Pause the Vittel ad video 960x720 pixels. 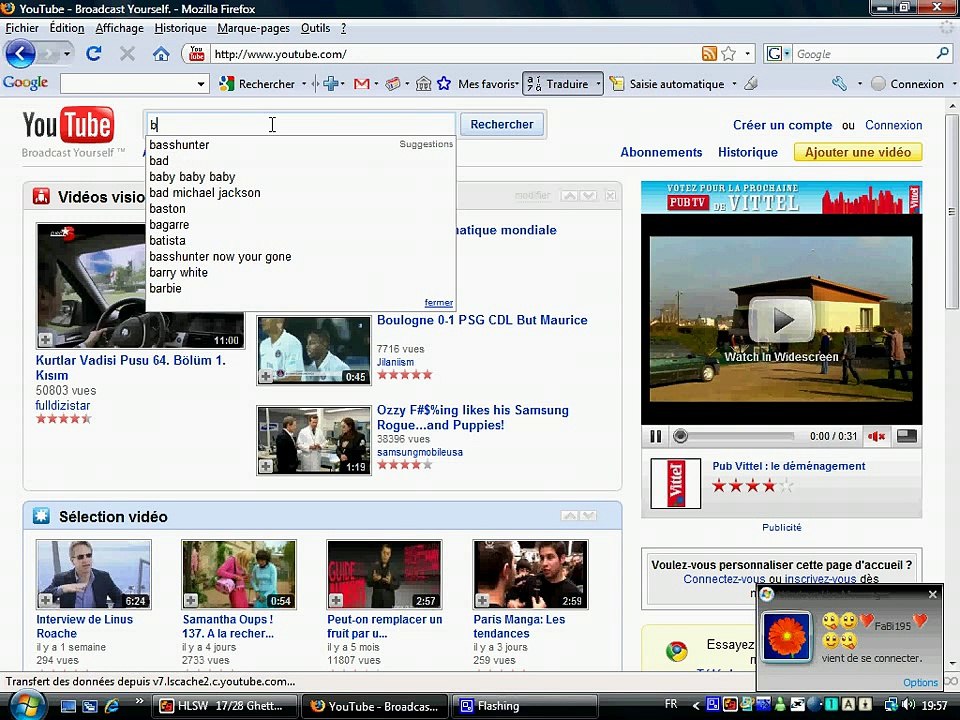656,436
